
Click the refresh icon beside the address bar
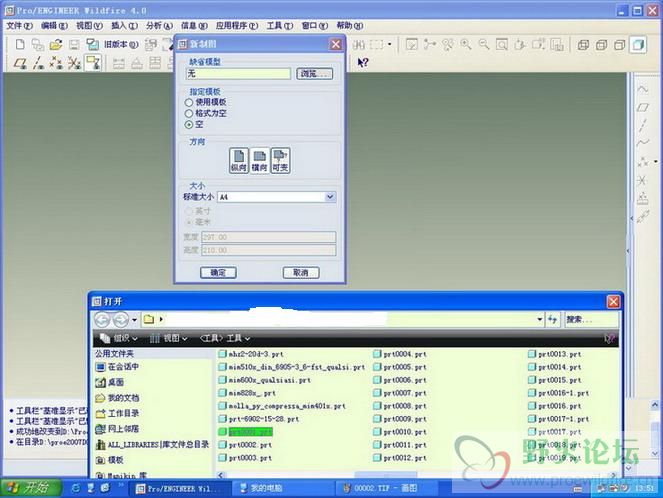(552, 319)
